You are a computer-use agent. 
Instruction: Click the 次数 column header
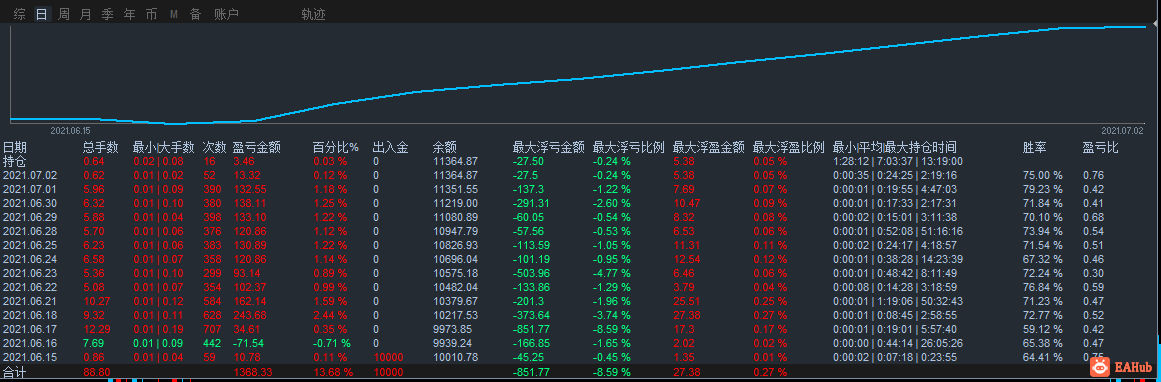click(215, 147)
